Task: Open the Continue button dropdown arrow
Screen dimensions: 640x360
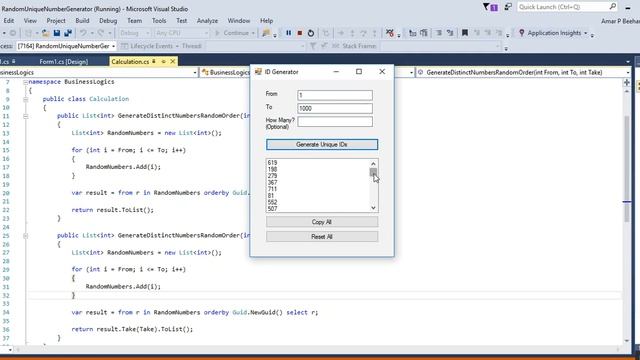Action: 253,33
